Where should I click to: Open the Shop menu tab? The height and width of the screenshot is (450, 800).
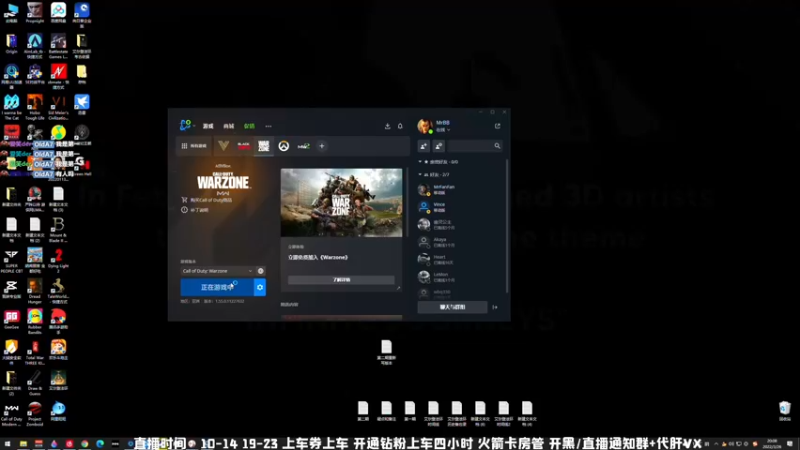coord(229,126)
